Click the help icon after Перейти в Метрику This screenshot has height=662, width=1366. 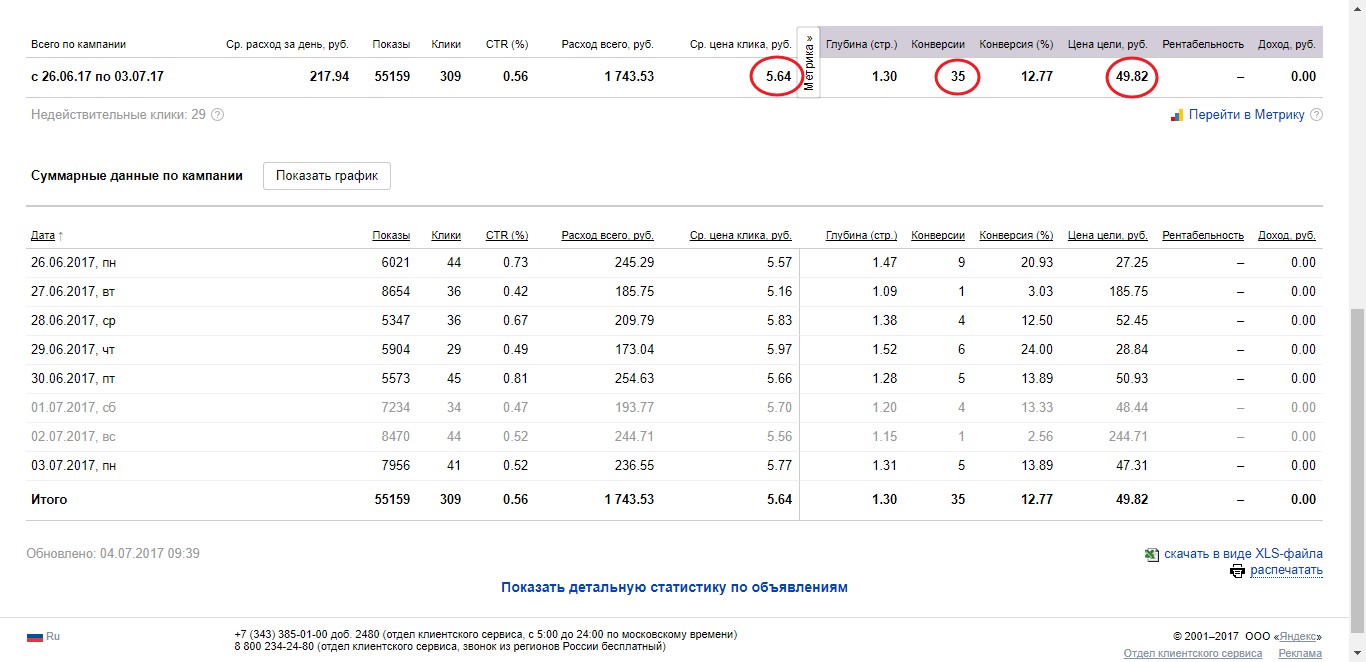click(1316, 115)
